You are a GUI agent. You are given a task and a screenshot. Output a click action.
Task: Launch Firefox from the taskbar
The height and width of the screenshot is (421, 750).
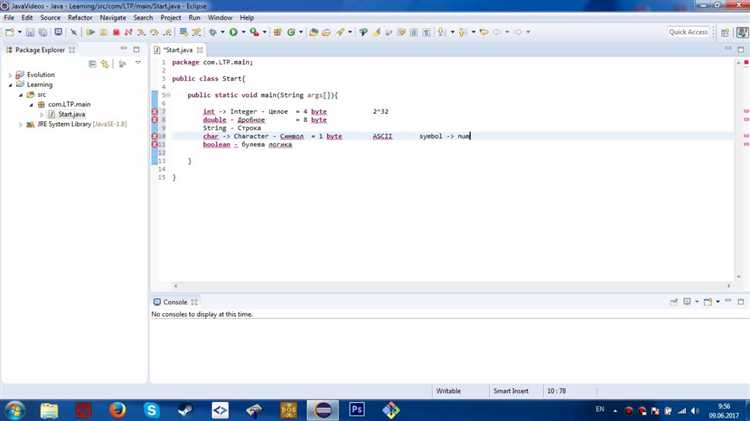(117, 409)
